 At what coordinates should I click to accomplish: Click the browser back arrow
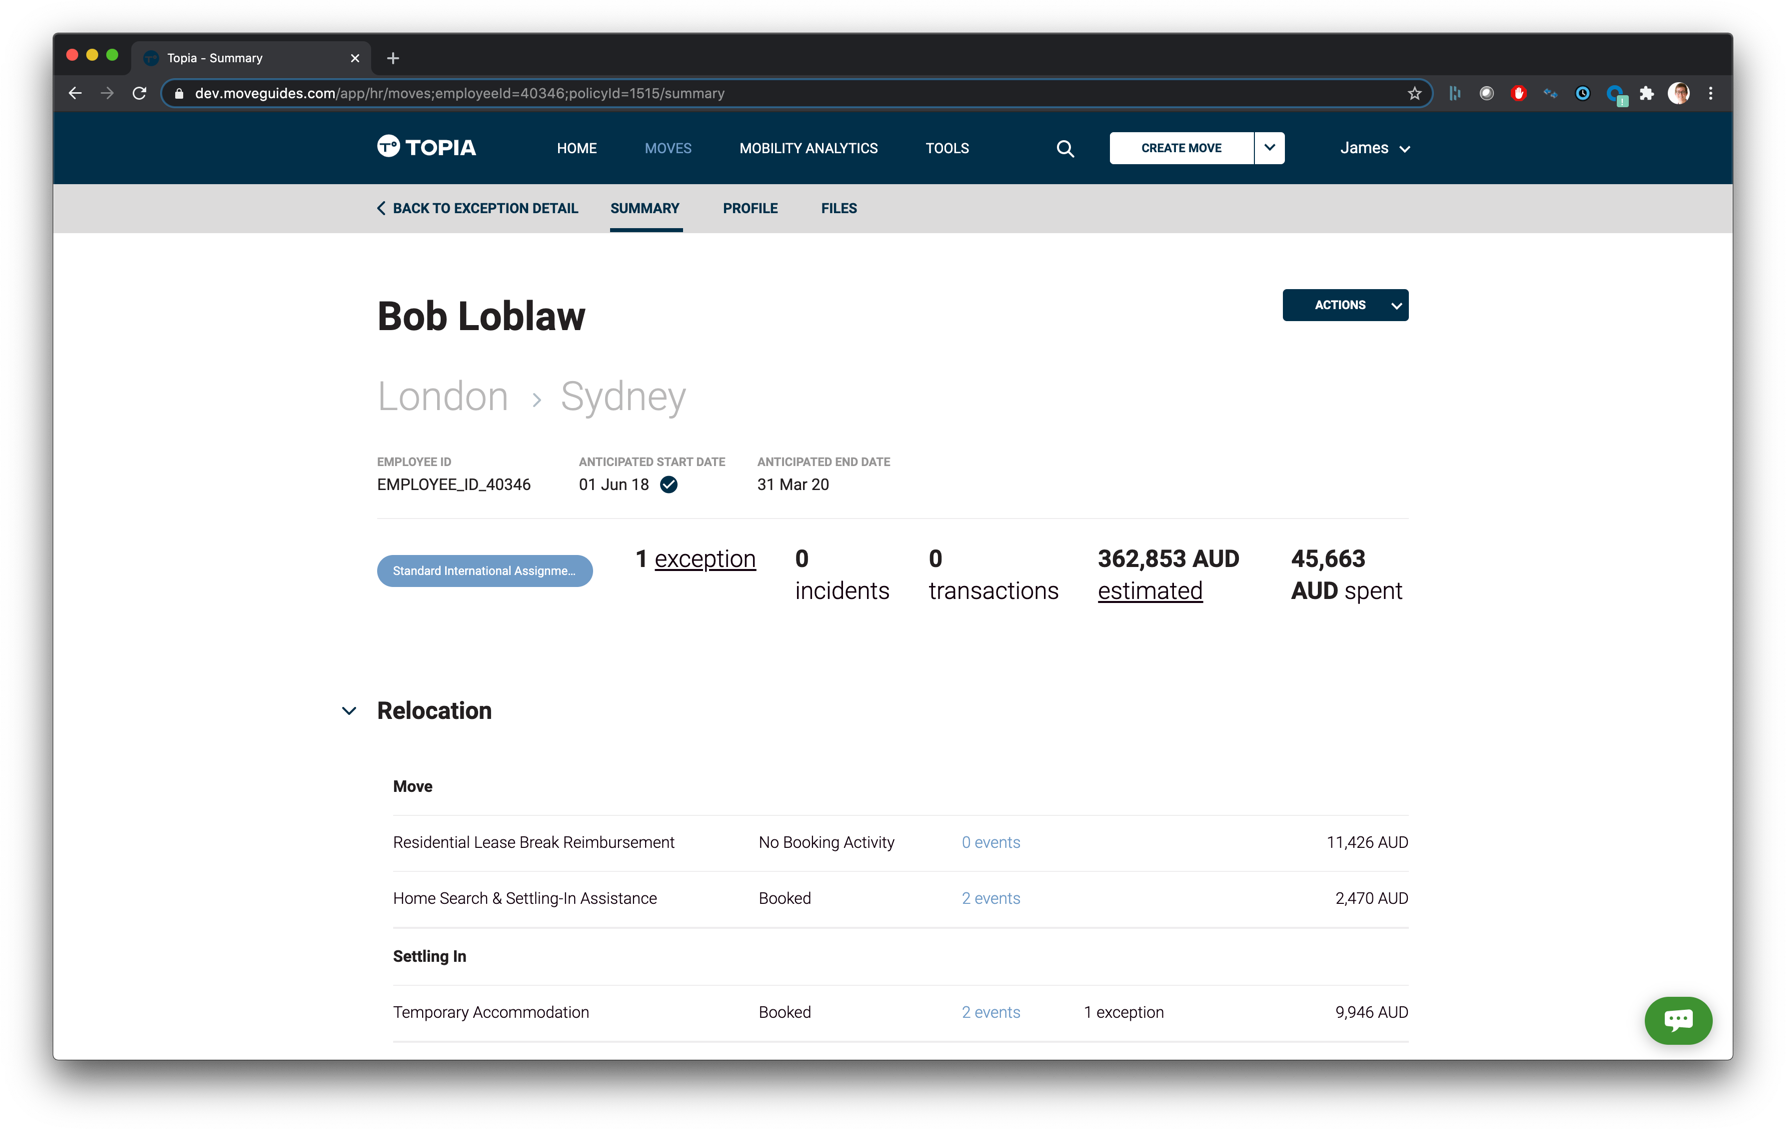[x=75, y=93]
